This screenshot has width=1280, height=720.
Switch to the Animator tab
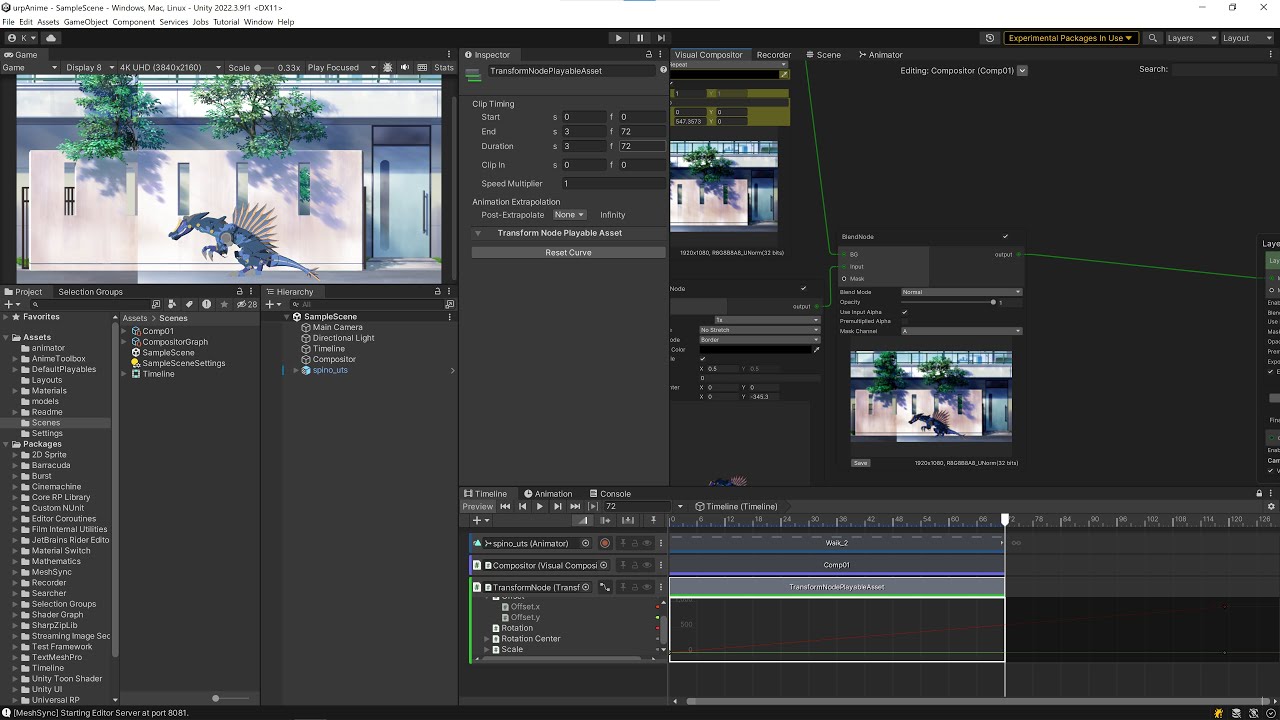click(x=879, y=55)
